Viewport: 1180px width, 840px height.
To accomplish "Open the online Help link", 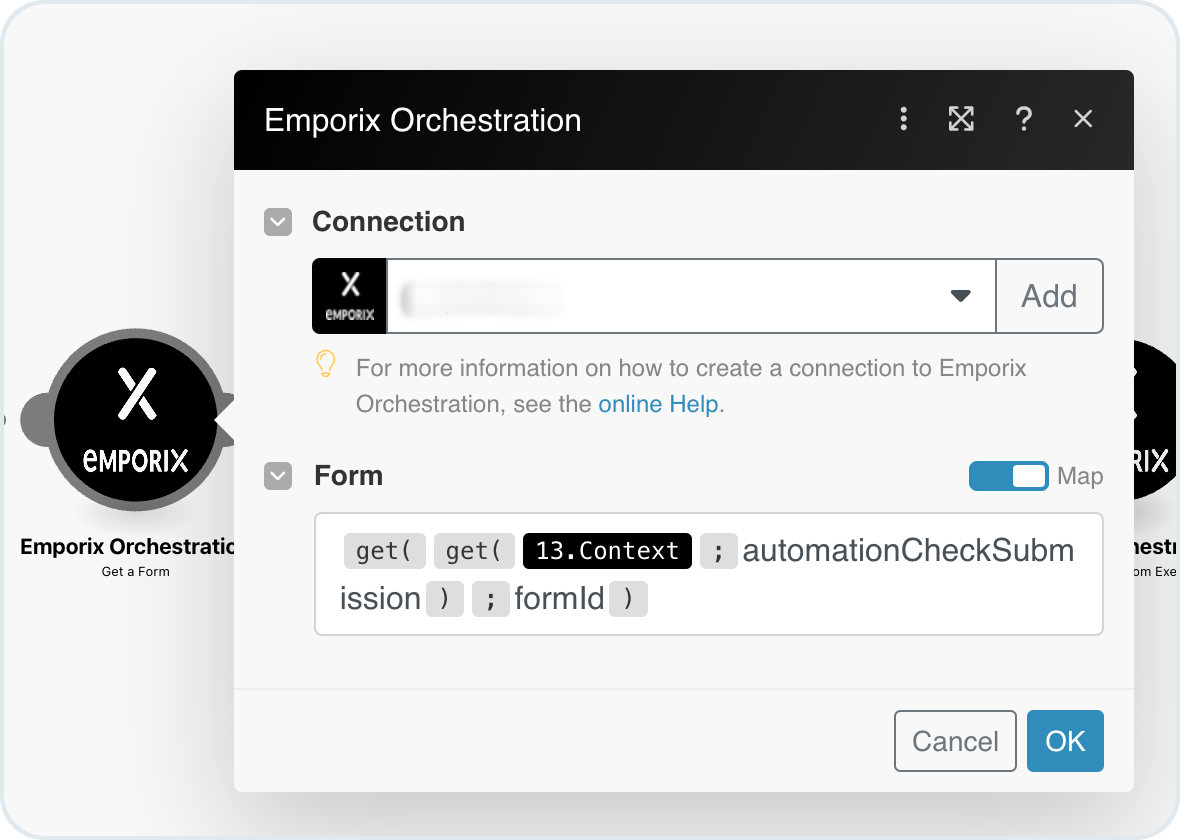I will point(658,404).
